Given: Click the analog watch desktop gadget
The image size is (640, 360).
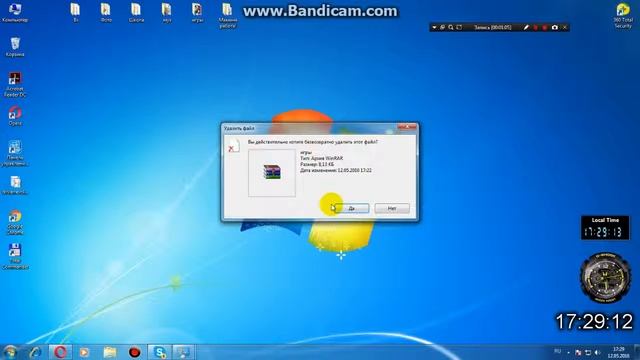Looking at the screenshot, I should click(605, 278).
